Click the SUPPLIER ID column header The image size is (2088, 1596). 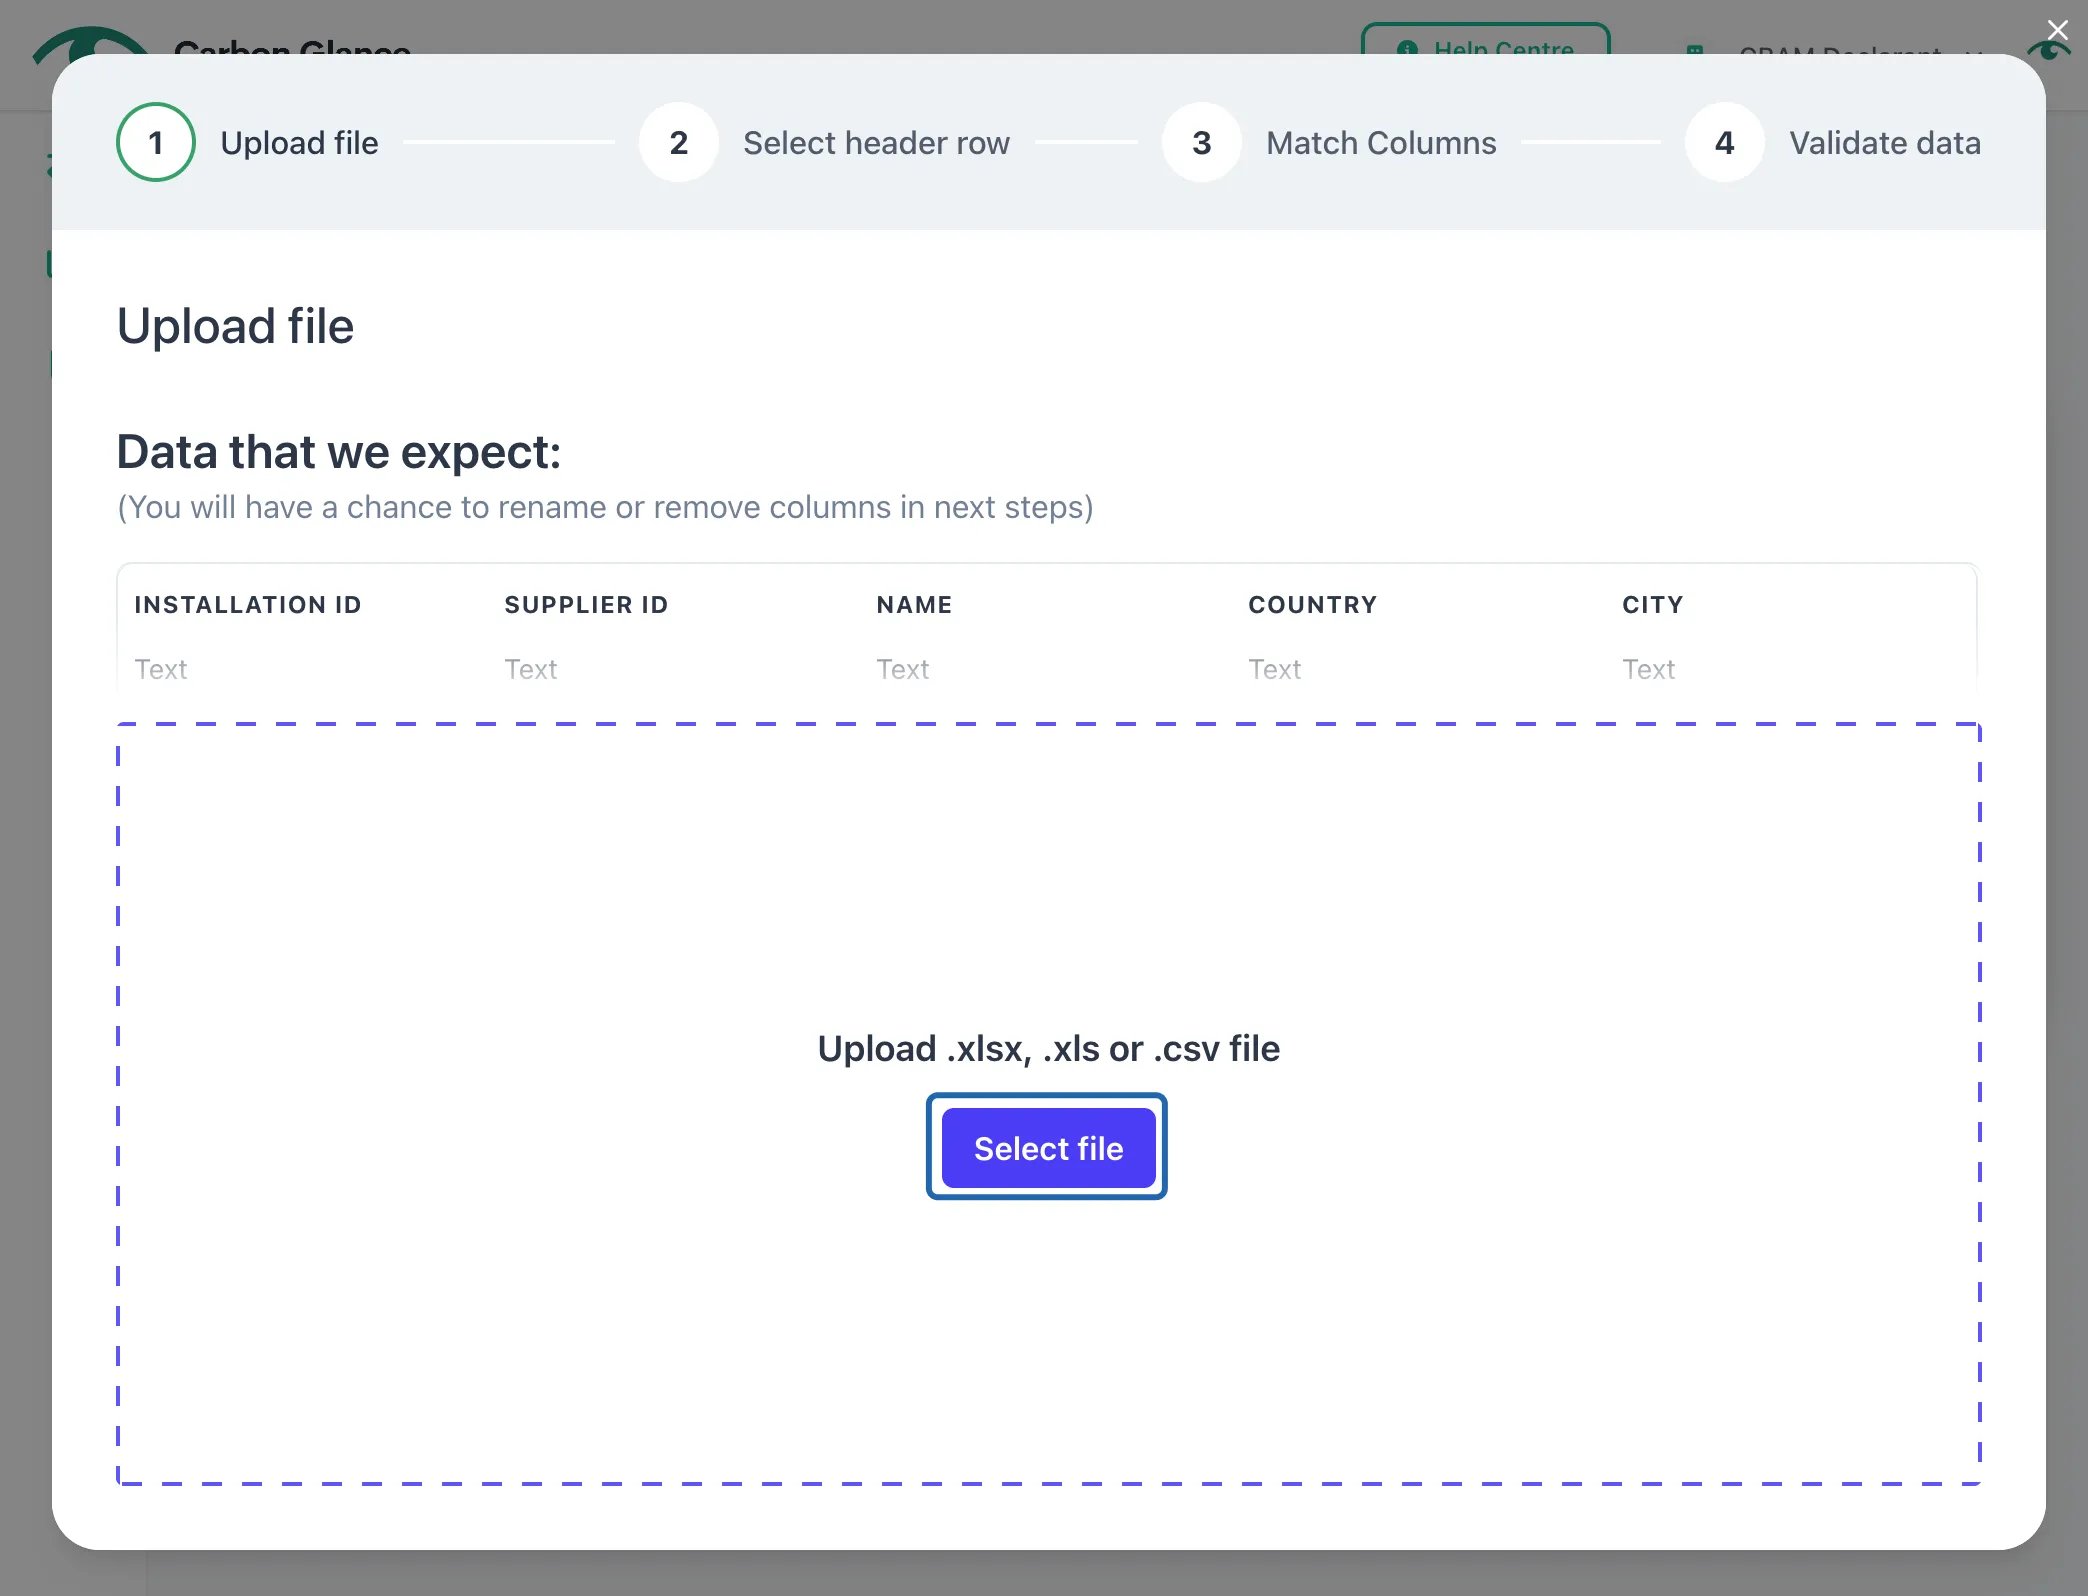[587, 605]
